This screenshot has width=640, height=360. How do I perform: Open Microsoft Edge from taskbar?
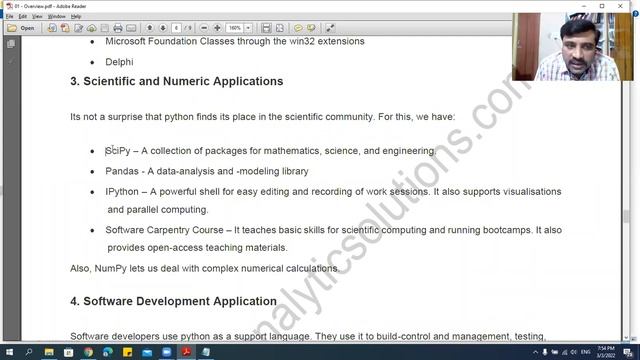pos(108,352)
